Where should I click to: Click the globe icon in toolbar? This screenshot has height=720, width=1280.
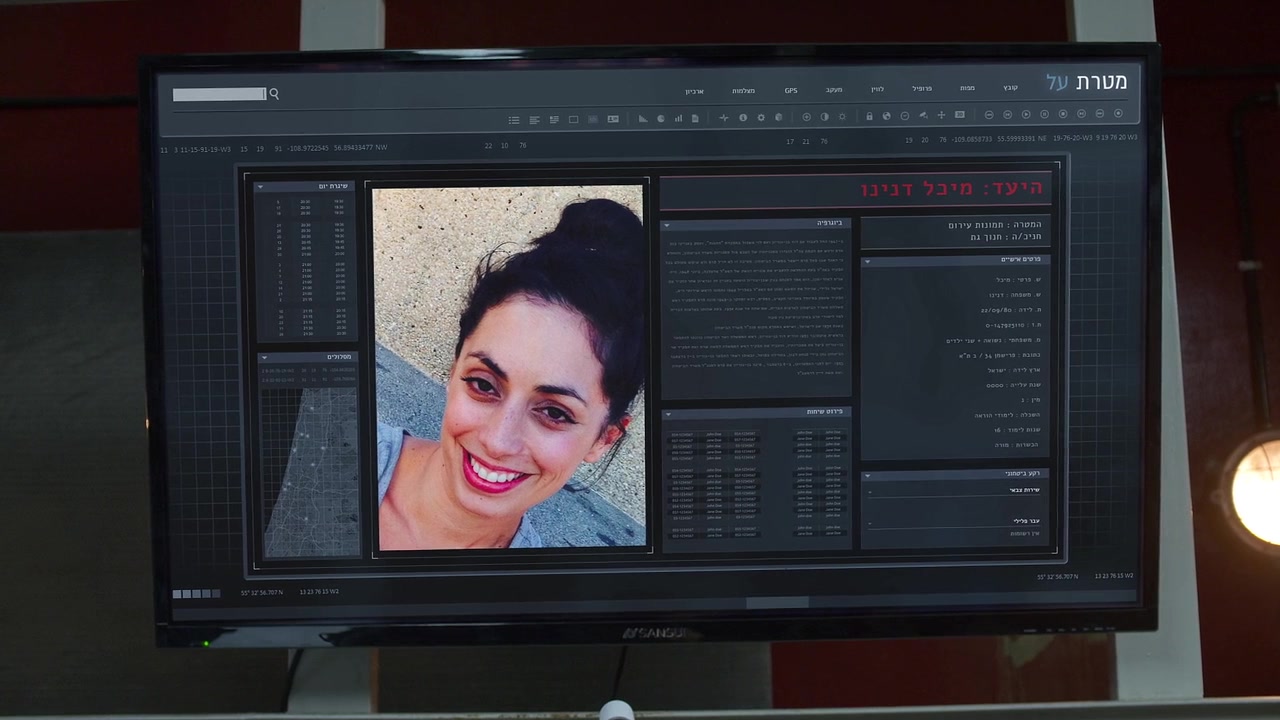pos(886,116)
